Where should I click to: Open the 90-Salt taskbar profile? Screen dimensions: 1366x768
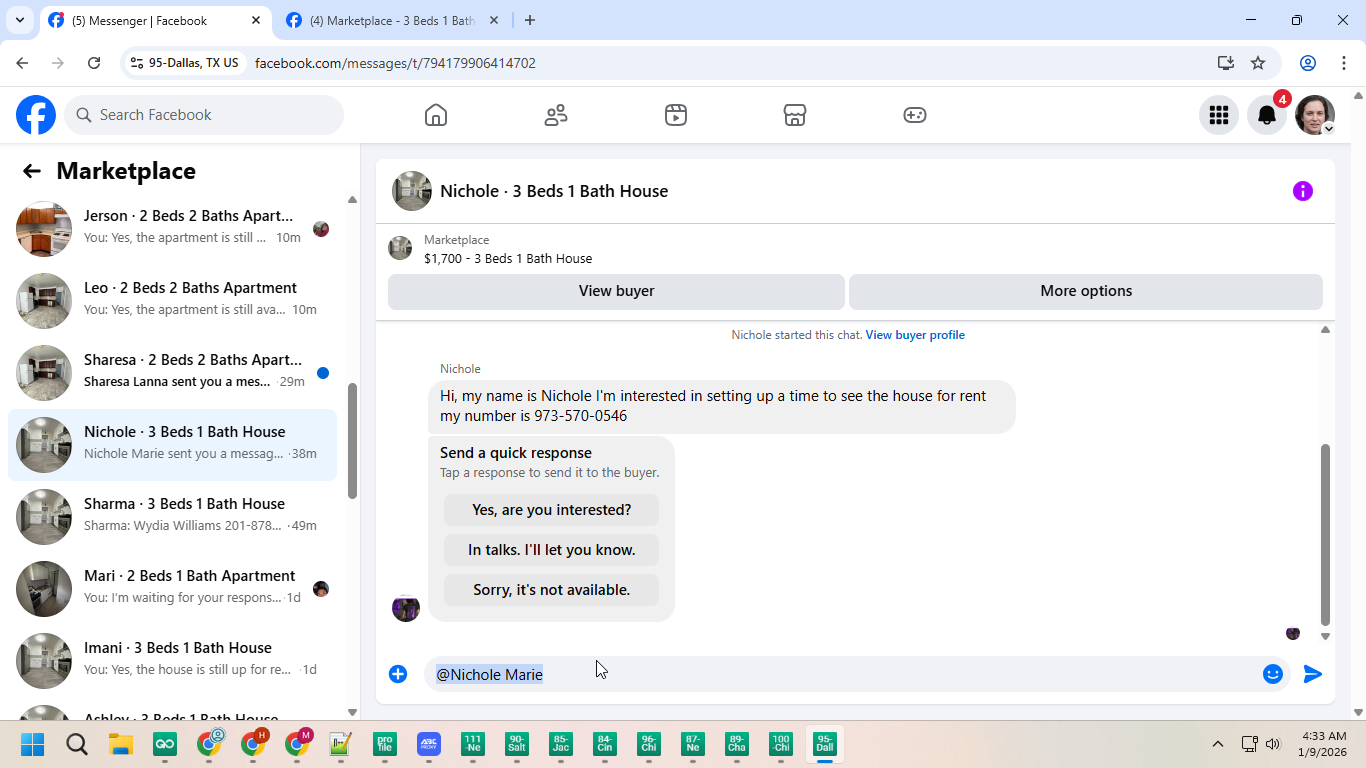[517, 744]
